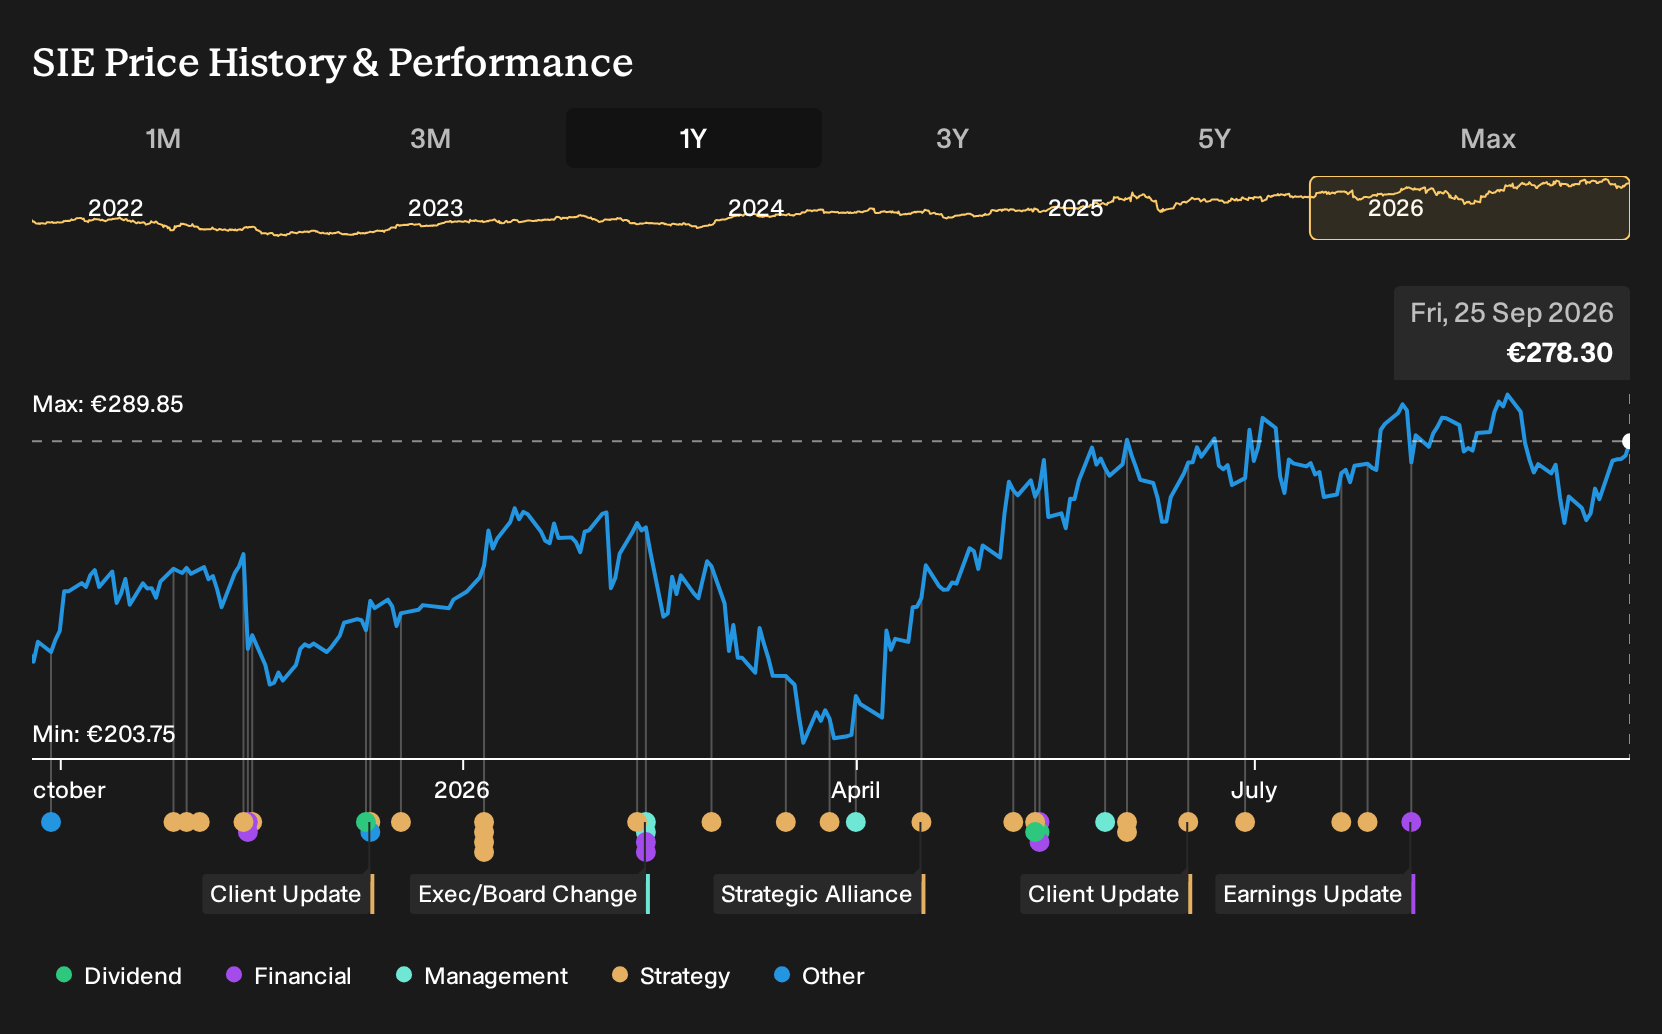Open the Exec/Board Change event label

(x=529, y=894)
